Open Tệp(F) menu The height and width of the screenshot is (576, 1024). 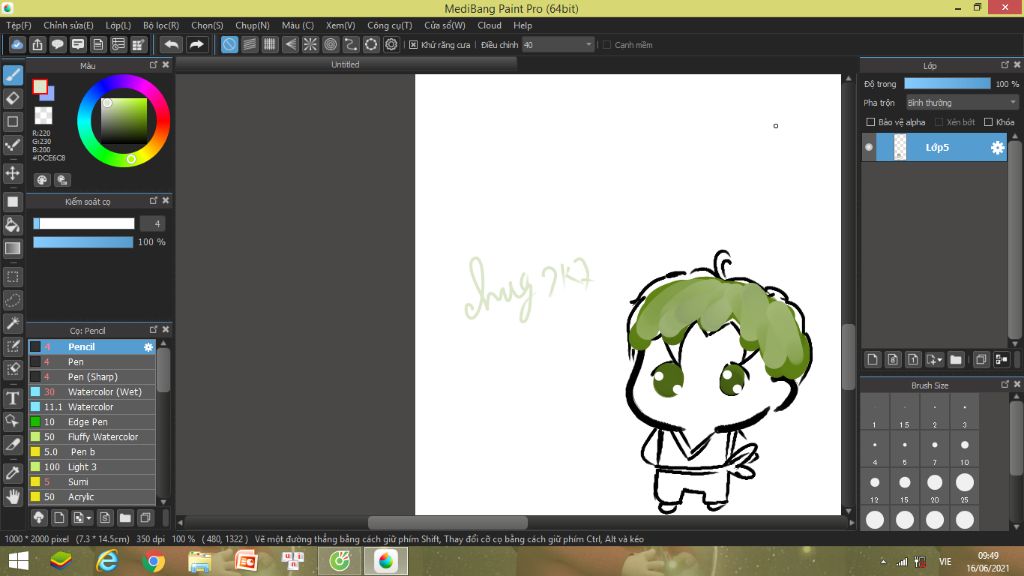19,25
